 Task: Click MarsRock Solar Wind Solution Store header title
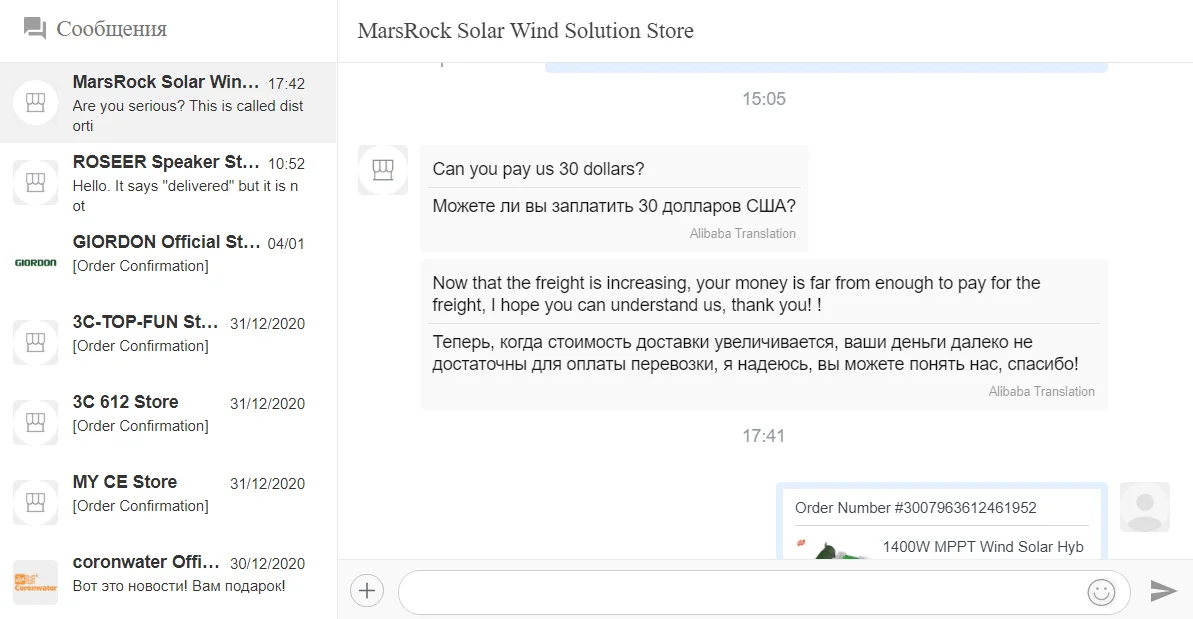coord(526,30)
